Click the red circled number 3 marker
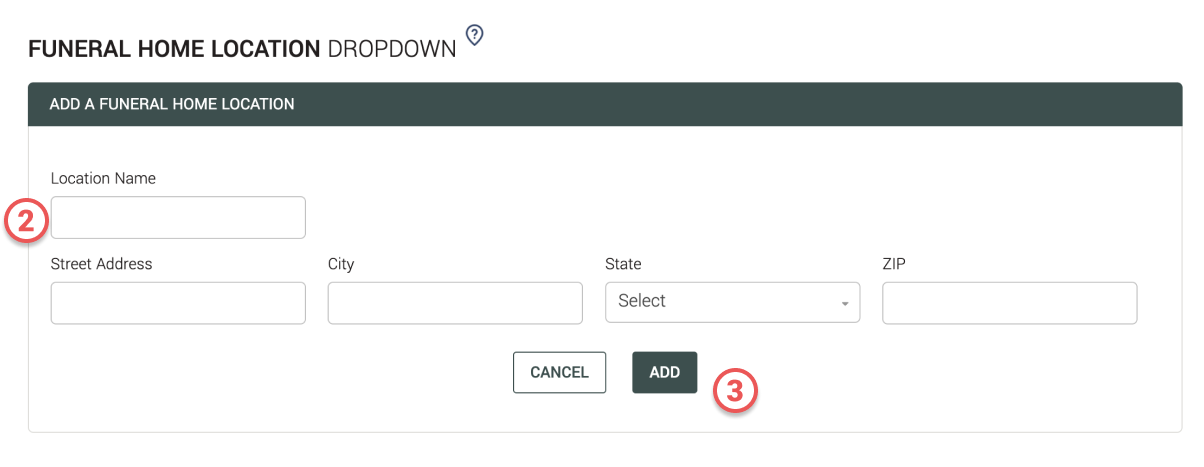The width and height of the screenshot is (1204, 467). pos(735,392)
